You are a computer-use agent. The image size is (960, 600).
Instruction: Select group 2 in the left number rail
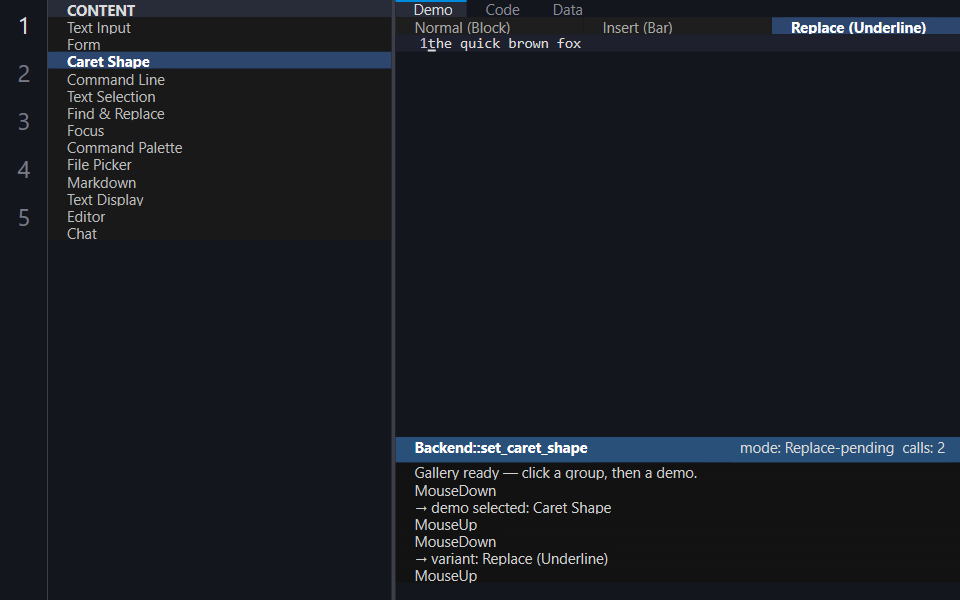tap(23, 73)
